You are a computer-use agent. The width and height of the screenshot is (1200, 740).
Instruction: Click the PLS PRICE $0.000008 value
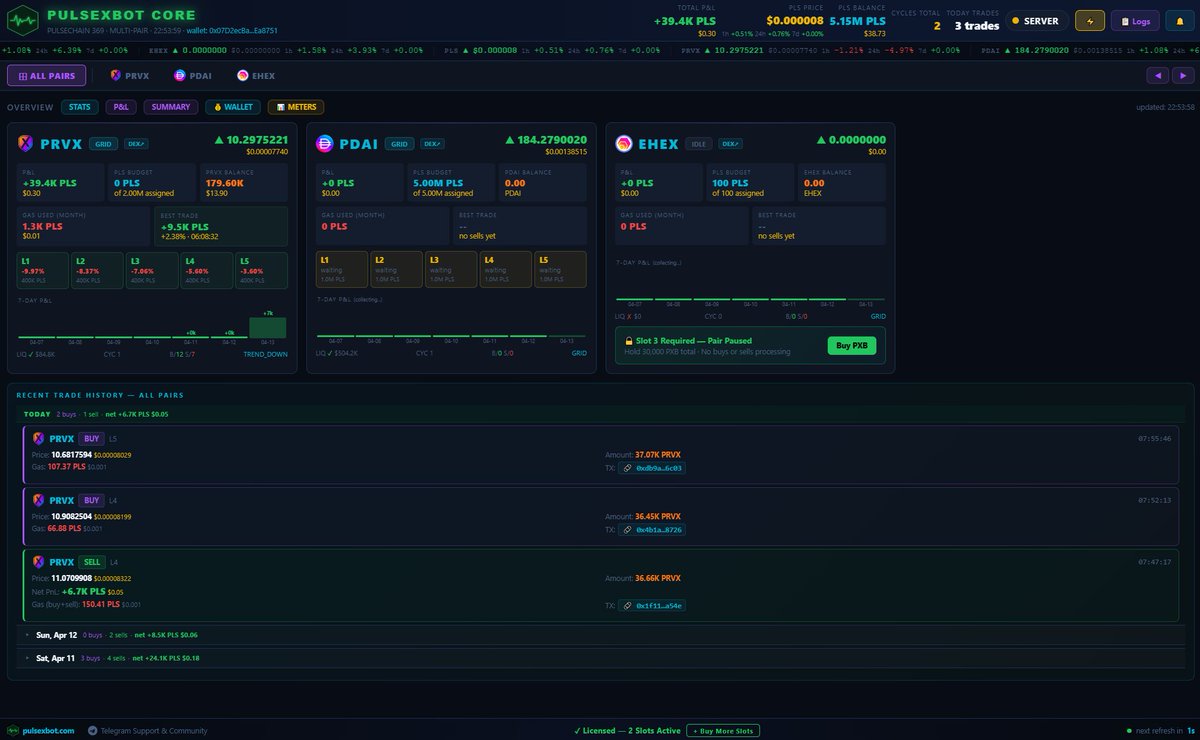click(795, 20)
